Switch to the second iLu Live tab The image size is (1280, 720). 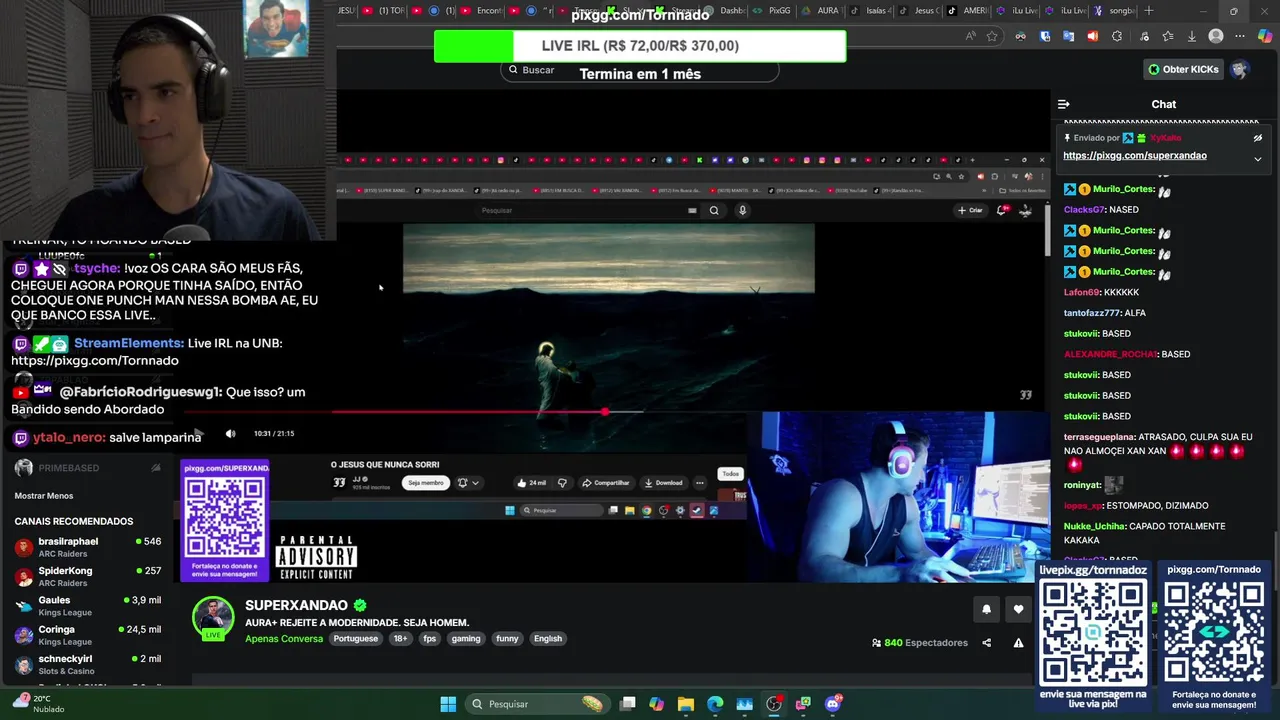click(1064, 11)
